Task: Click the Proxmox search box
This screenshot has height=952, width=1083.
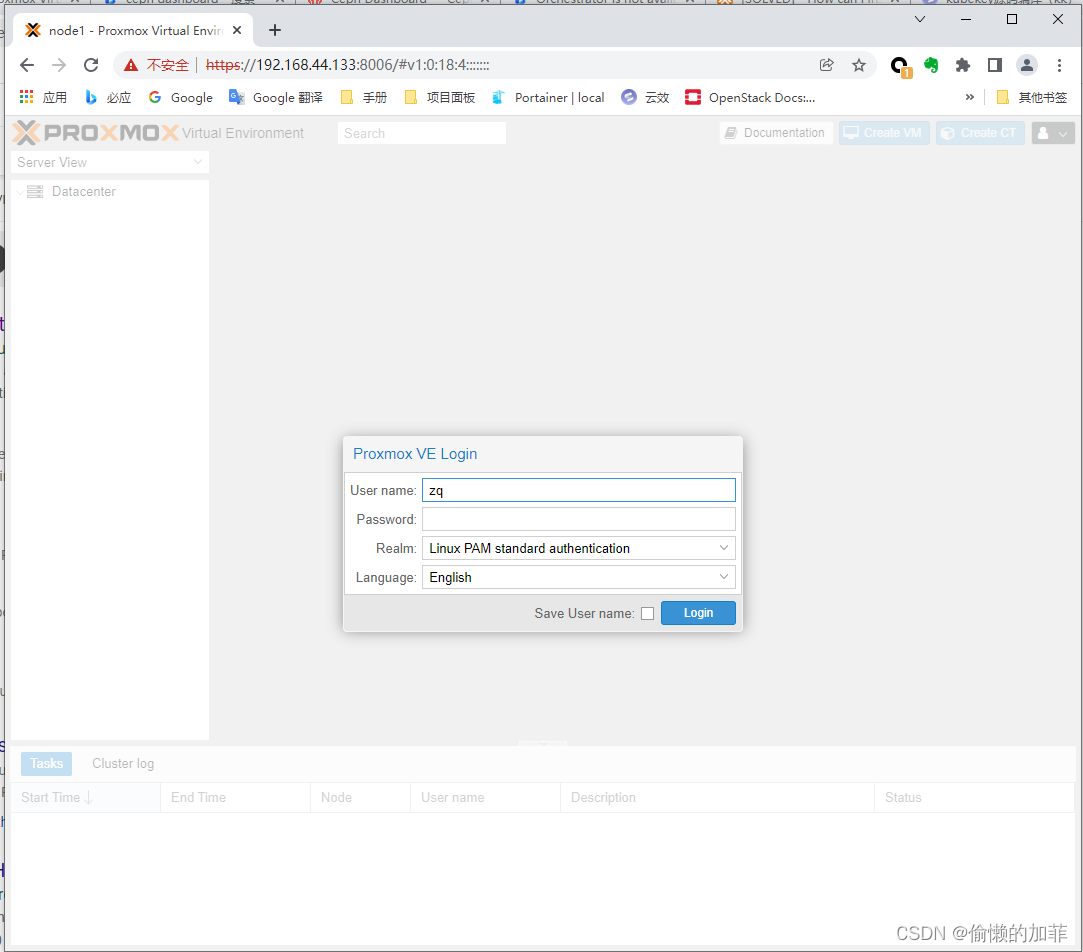Action: [x=421, y=133]
